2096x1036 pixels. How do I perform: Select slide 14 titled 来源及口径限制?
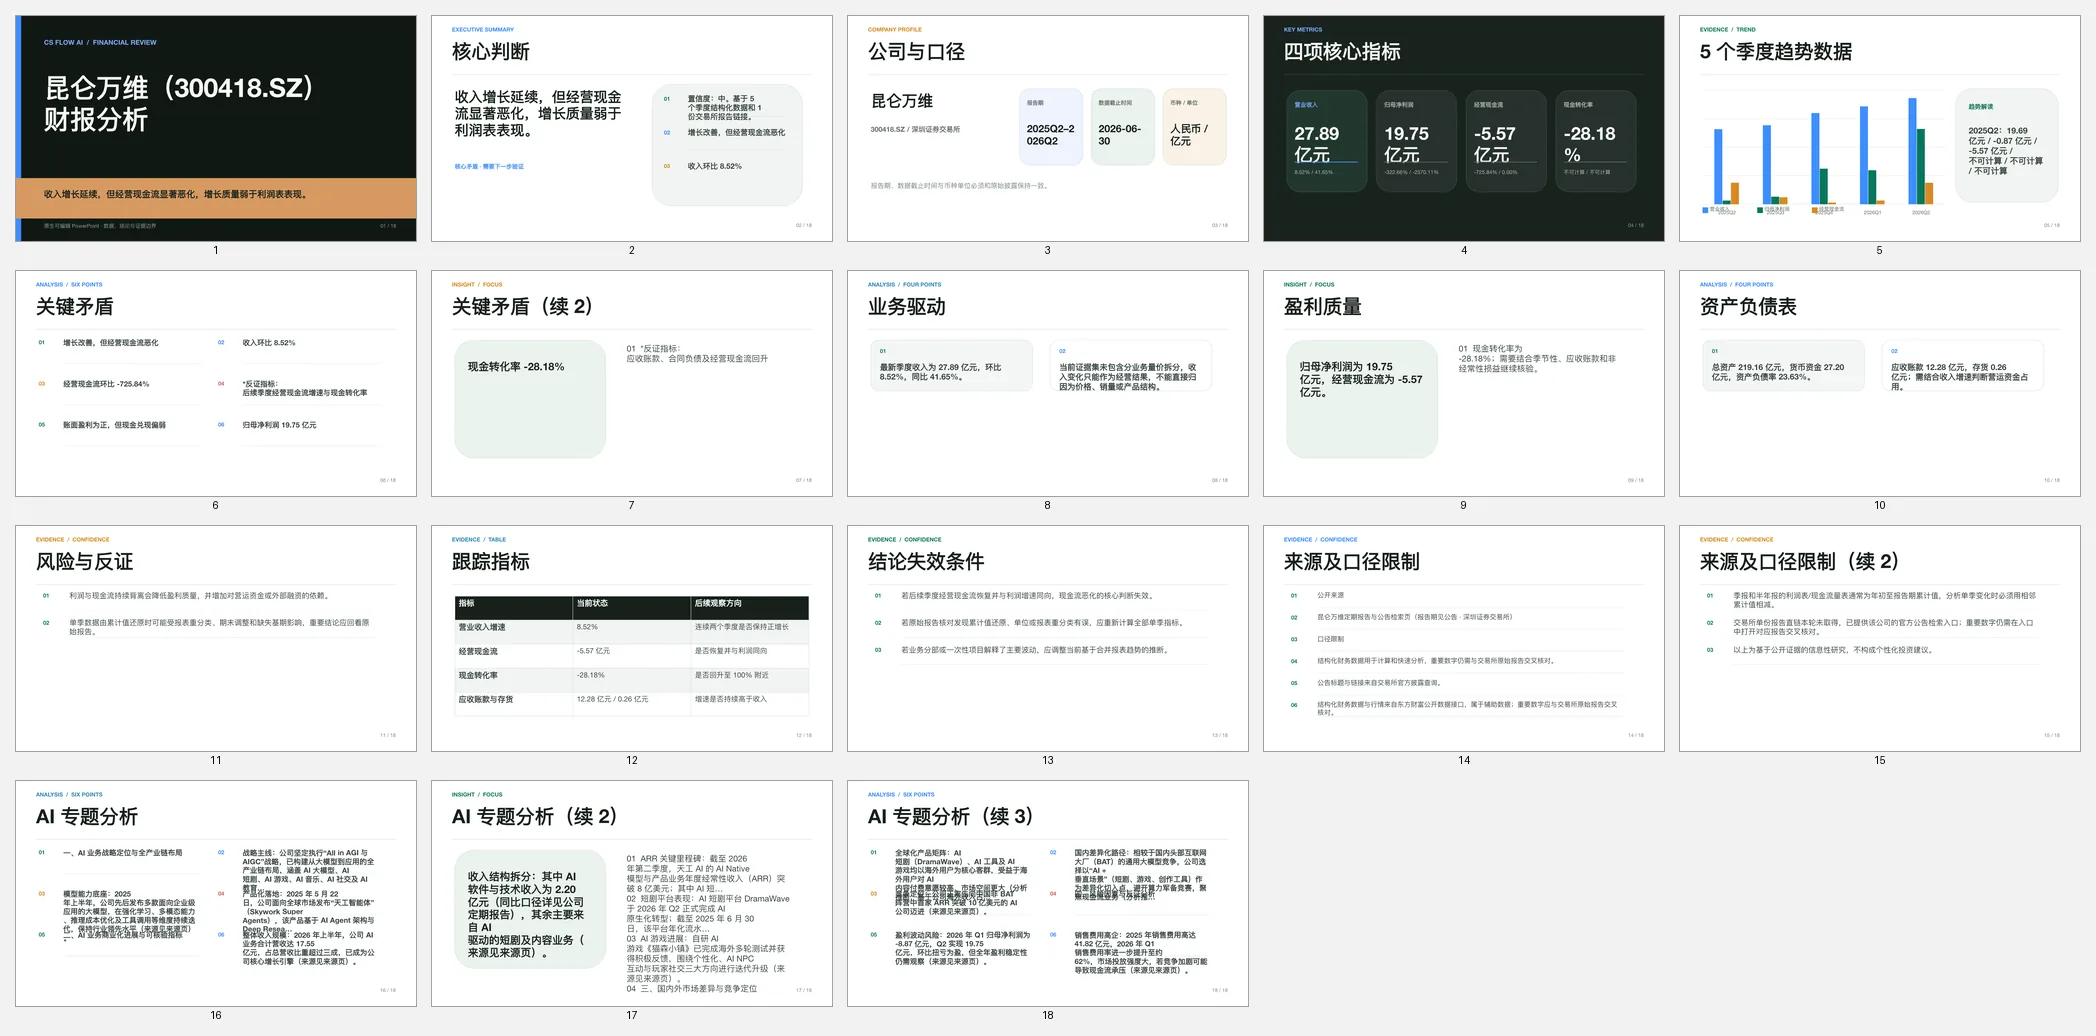[1464, 638]
